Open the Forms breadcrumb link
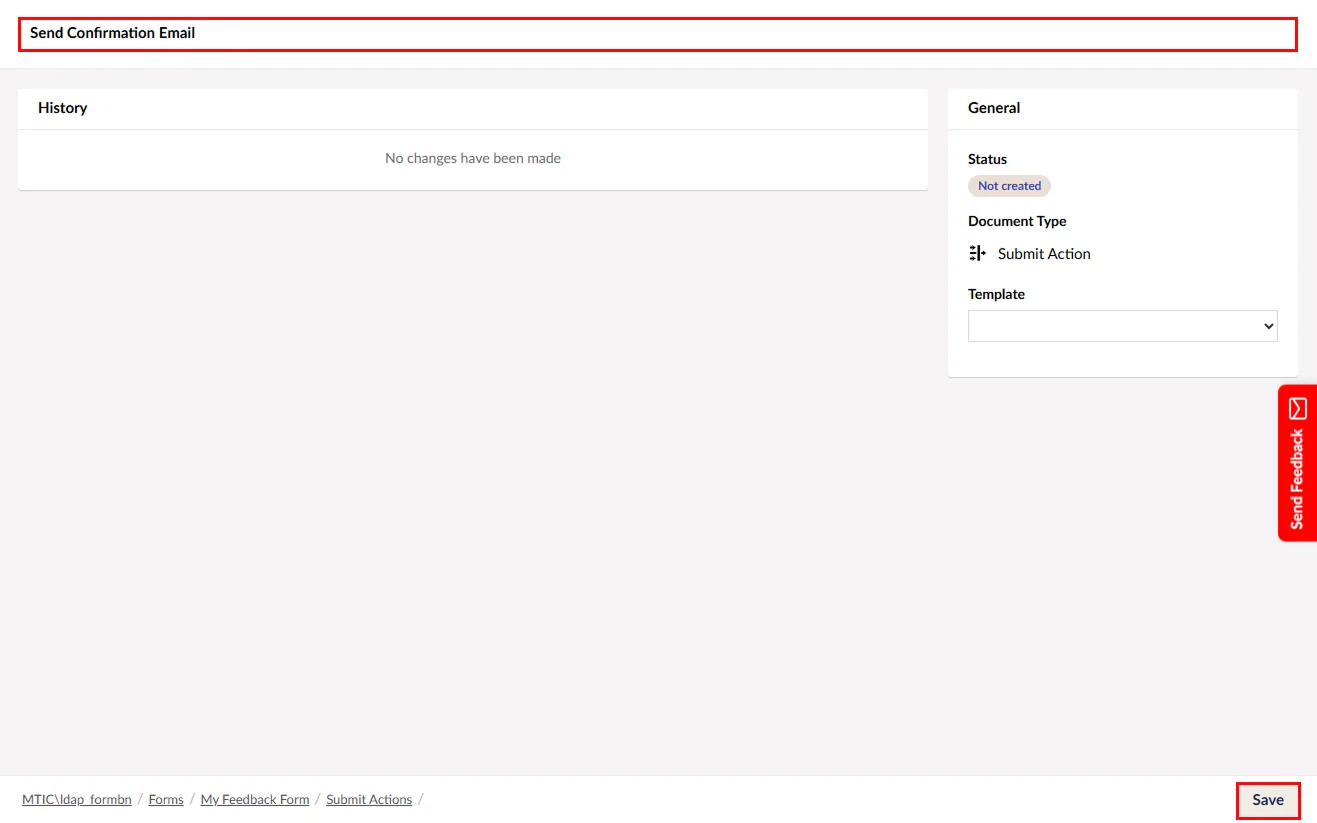 pyautogui.click(x=166, y=800)
